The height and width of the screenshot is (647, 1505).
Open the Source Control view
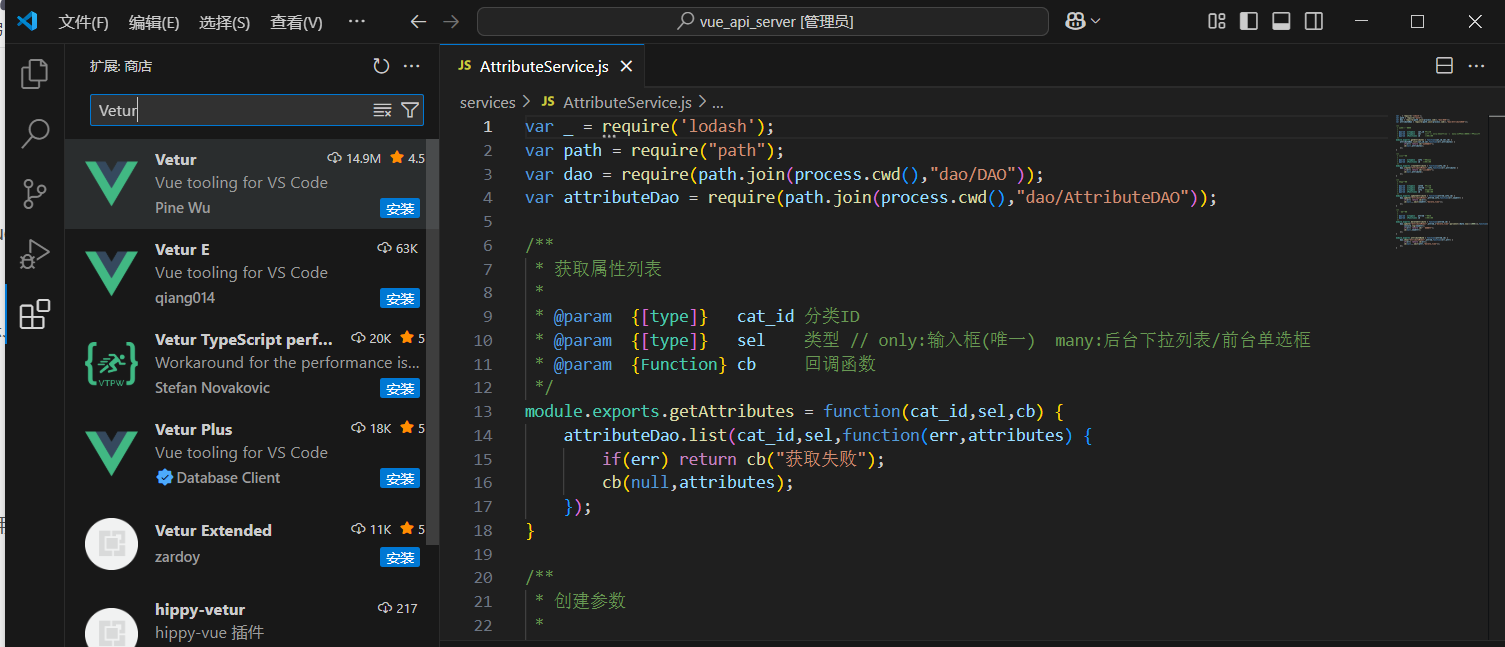(x=35, y=193)
